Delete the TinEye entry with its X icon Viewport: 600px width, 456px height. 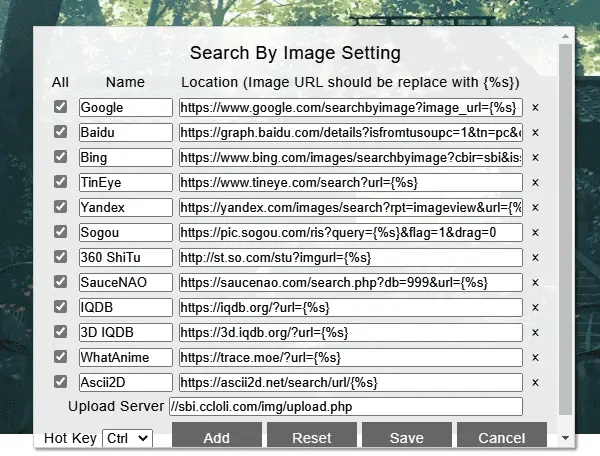(535, 183)
